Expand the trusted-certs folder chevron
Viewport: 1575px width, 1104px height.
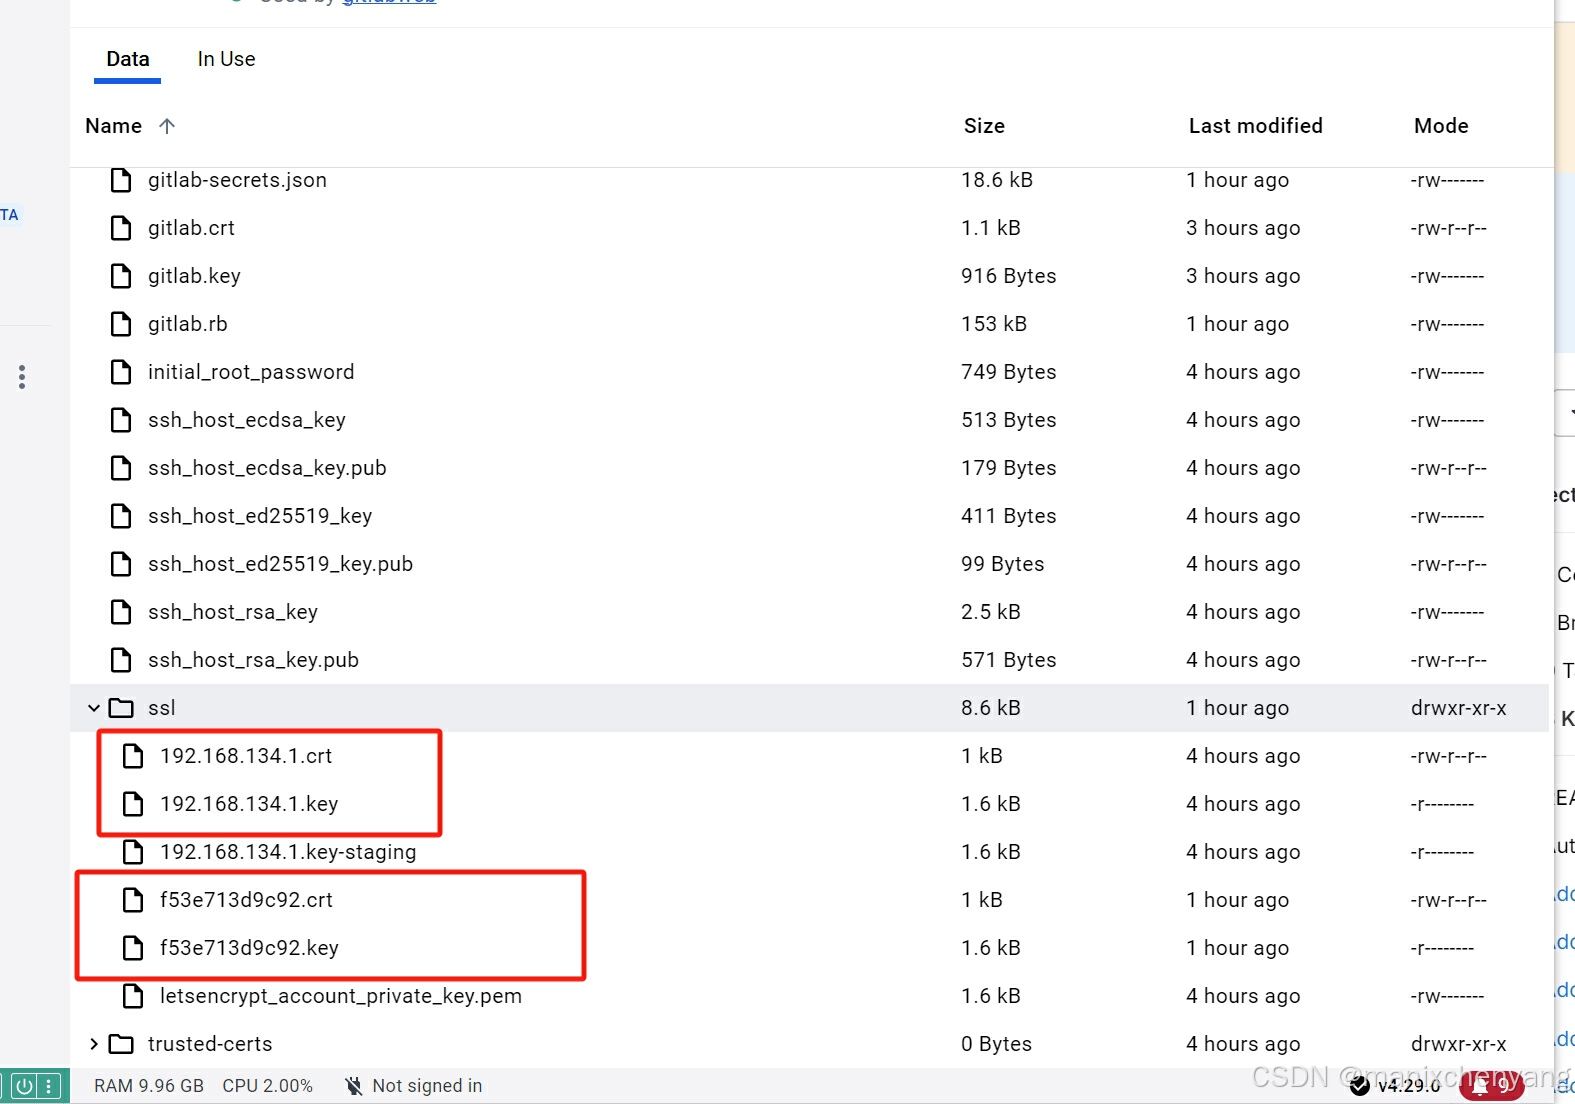pyautogui.click(x=94, y=1044)
